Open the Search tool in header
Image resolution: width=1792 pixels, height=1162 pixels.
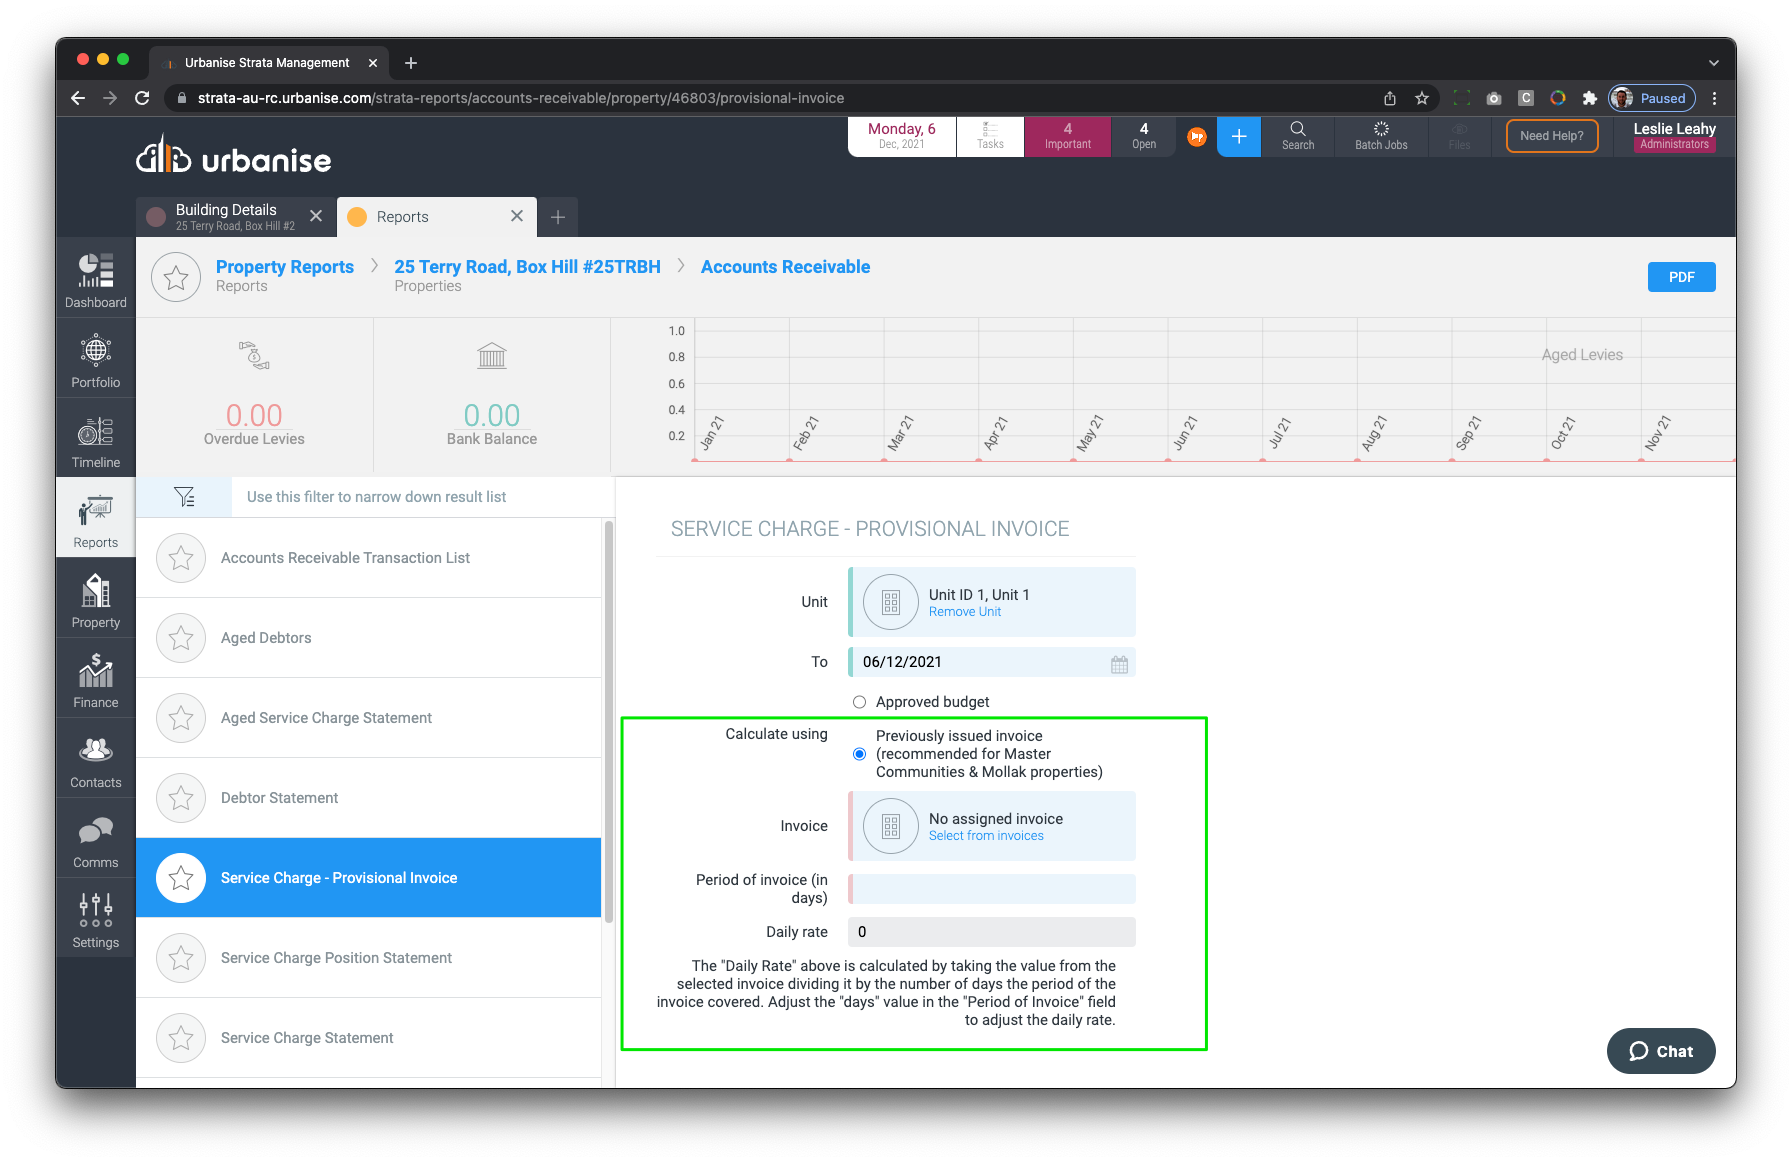click(1297, 136)
